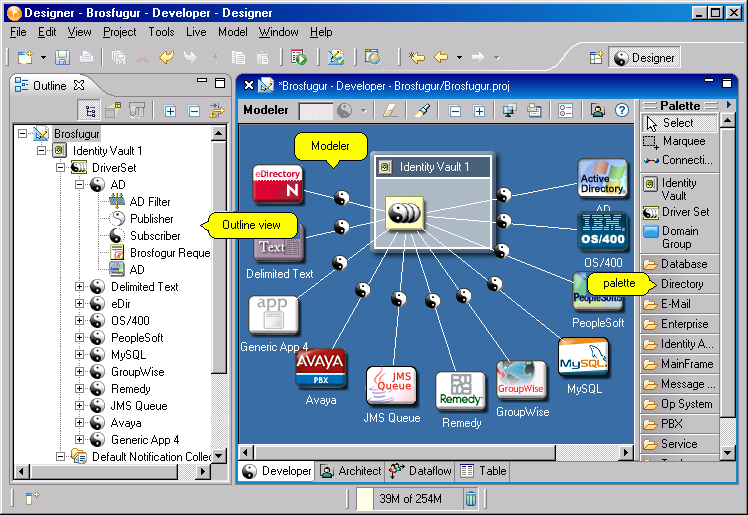748x515 pixels.
Task: Switch to the Architect tab
Action: click(x=351, y=471)
